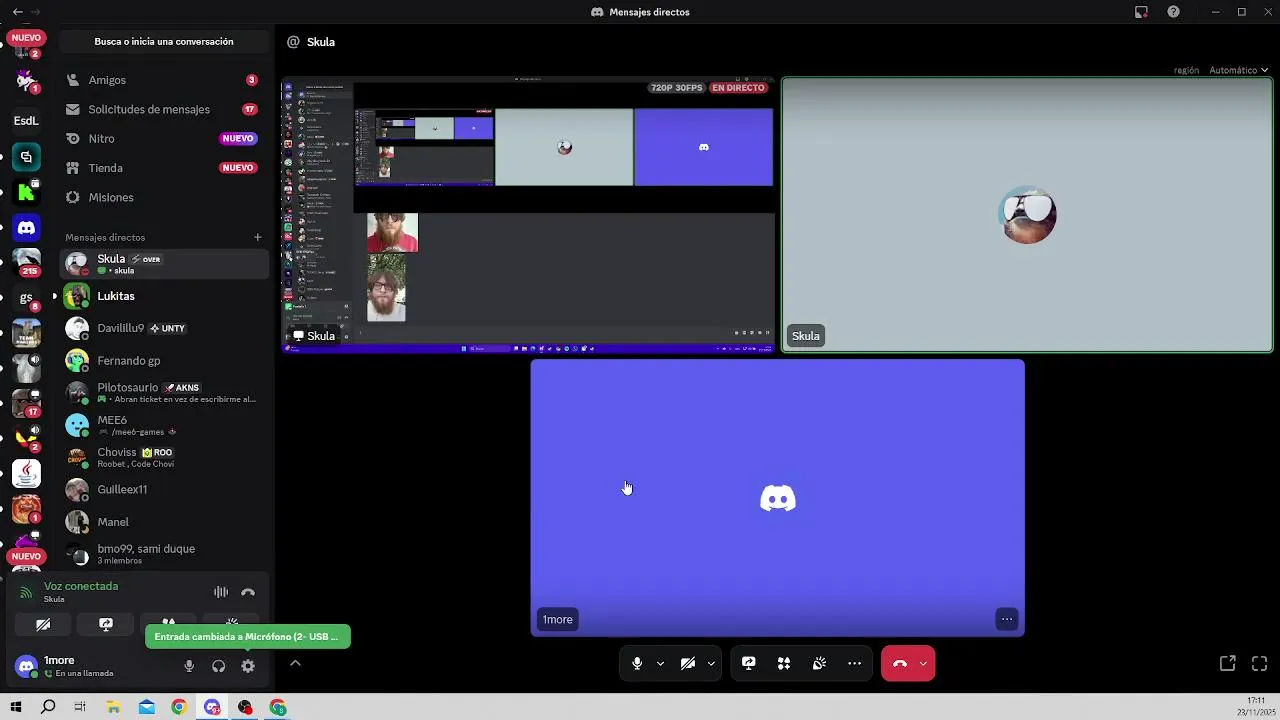The width and height of the screenshot is (1280, 720).
Task: Open the EsdL server
Action: point(26,121)
